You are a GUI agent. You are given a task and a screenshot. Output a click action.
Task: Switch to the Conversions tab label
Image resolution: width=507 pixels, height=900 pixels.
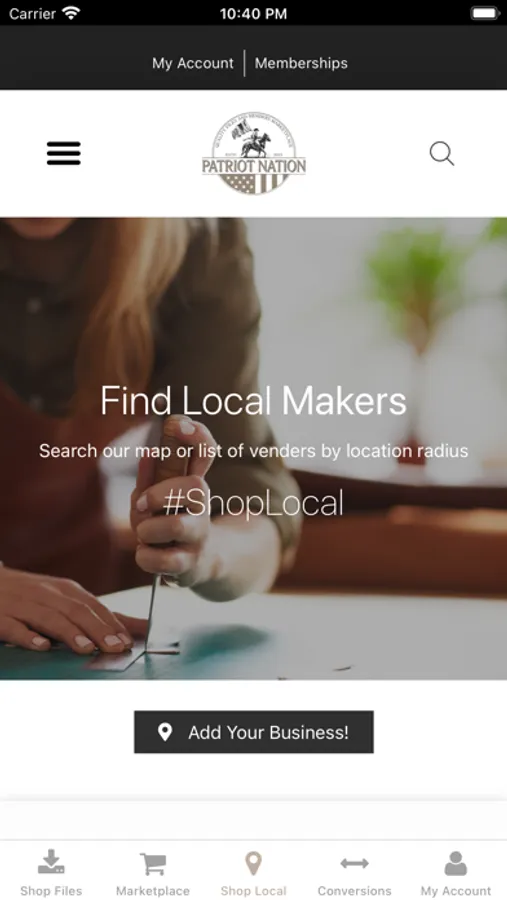click(354, 891)
